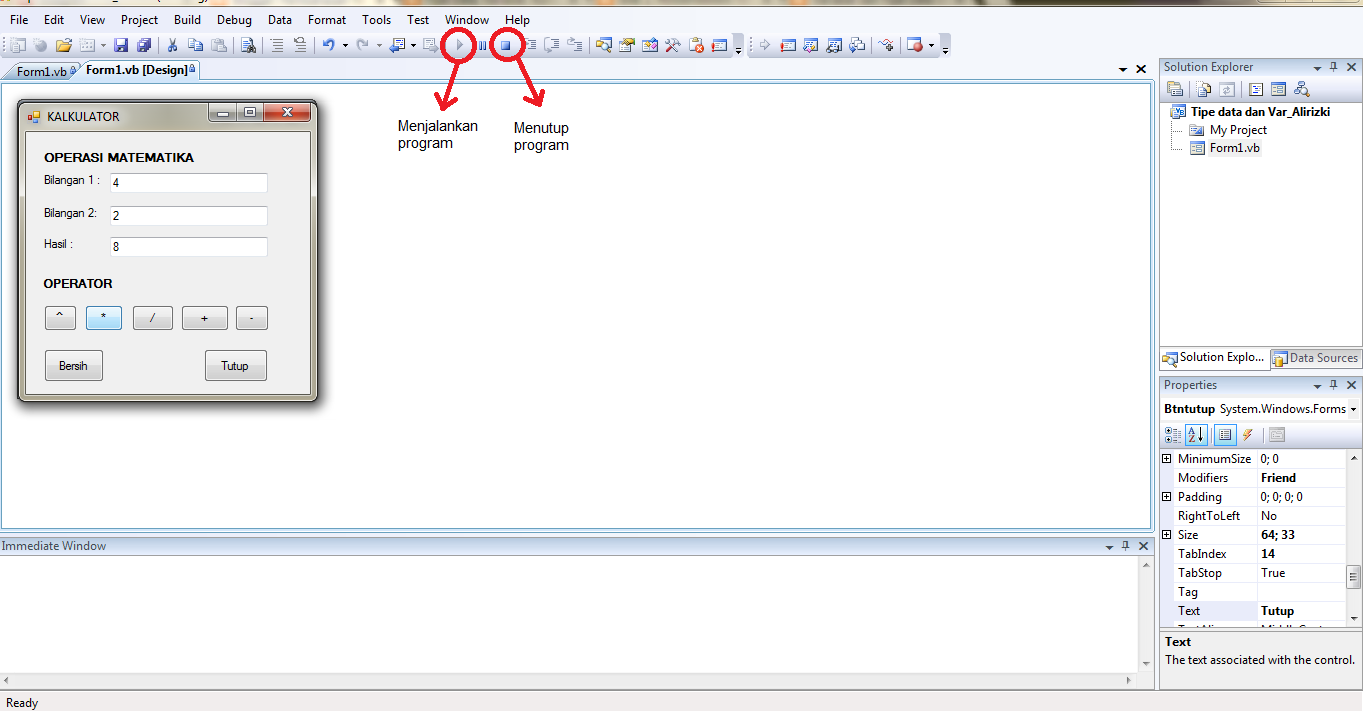Switch to the Data Sources panel
The height and width of the screenshot is (711, 1363).
[1315, 358]
